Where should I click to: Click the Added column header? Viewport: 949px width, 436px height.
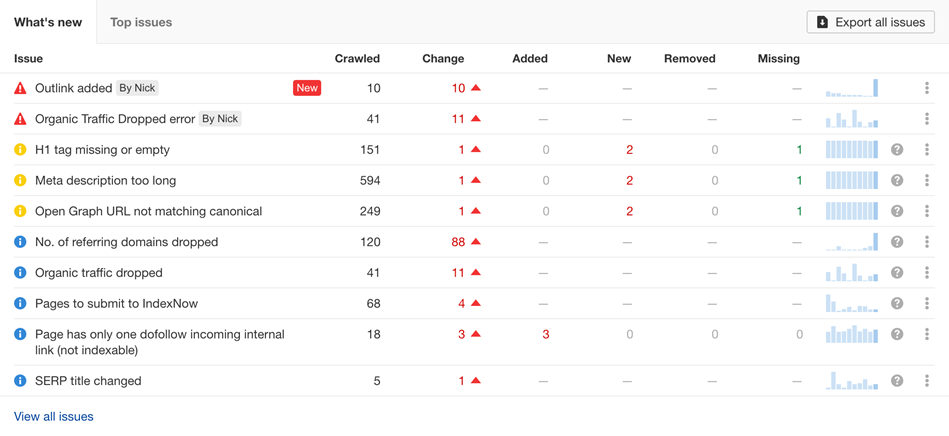(530, 59)
